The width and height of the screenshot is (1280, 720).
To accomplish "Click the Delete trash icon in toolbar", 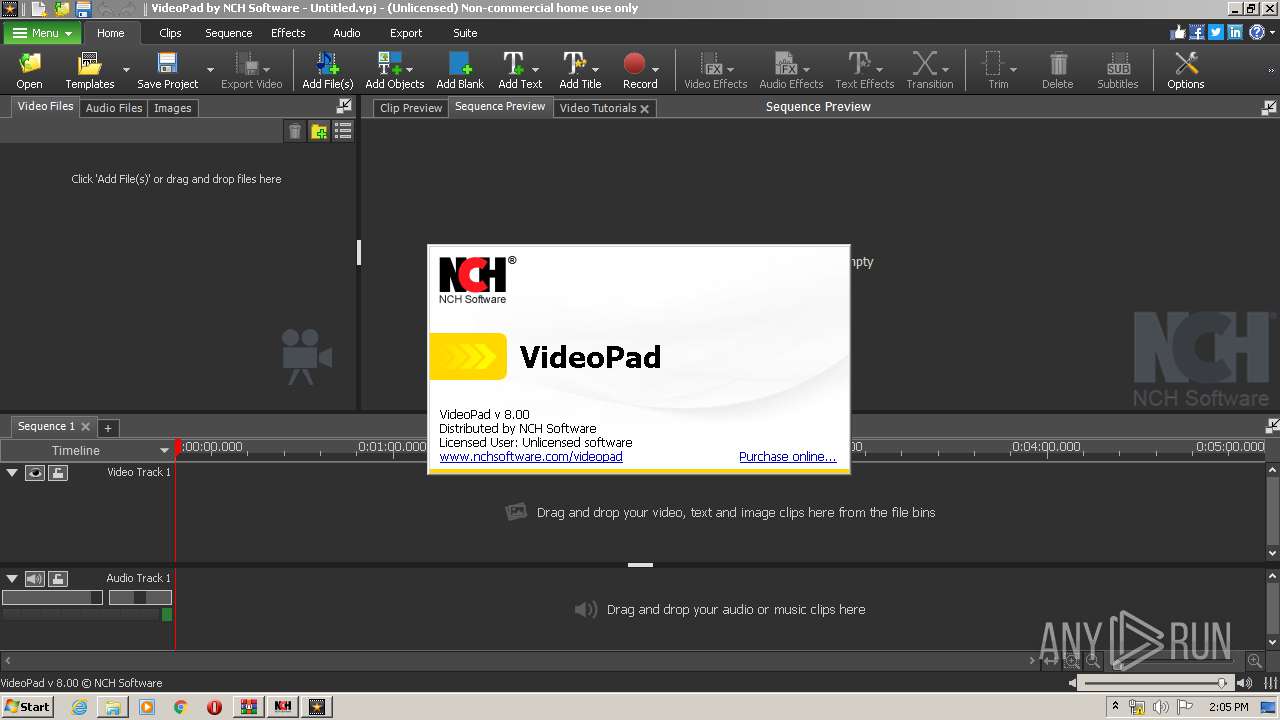I will 1057,70.
